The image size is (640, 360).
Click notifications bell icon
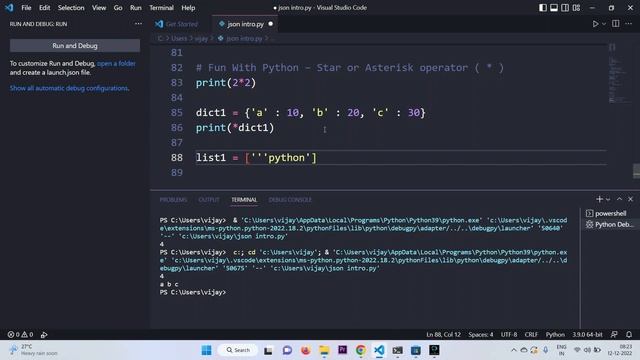629,334
